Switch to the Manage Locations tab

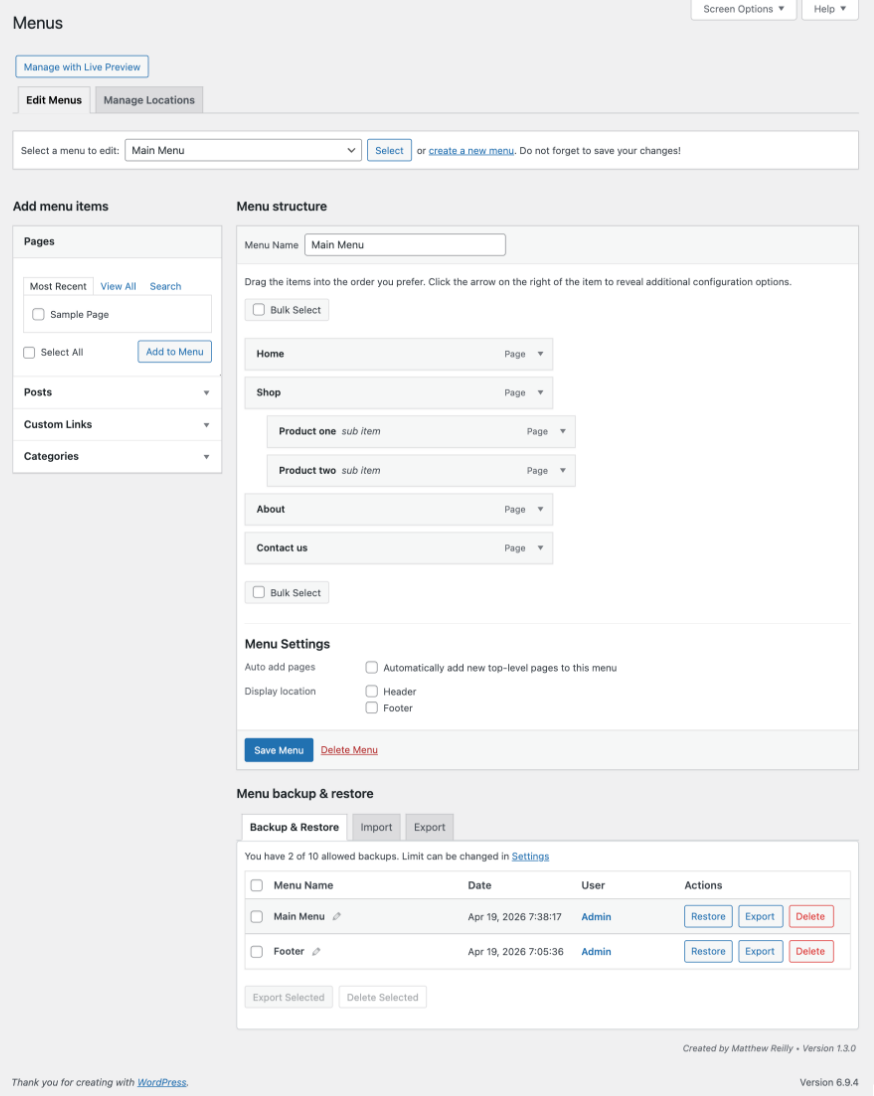pyautogui.click(x=149, y=100)
